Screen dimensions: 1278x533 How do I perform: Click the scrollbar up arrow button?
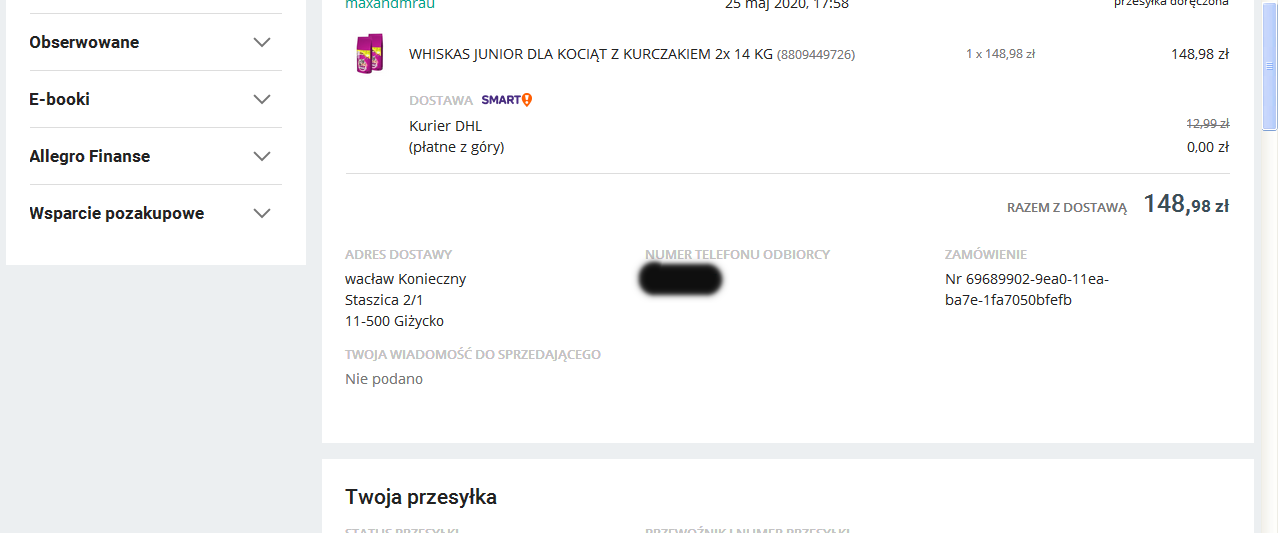click(x=1270, y=7)
